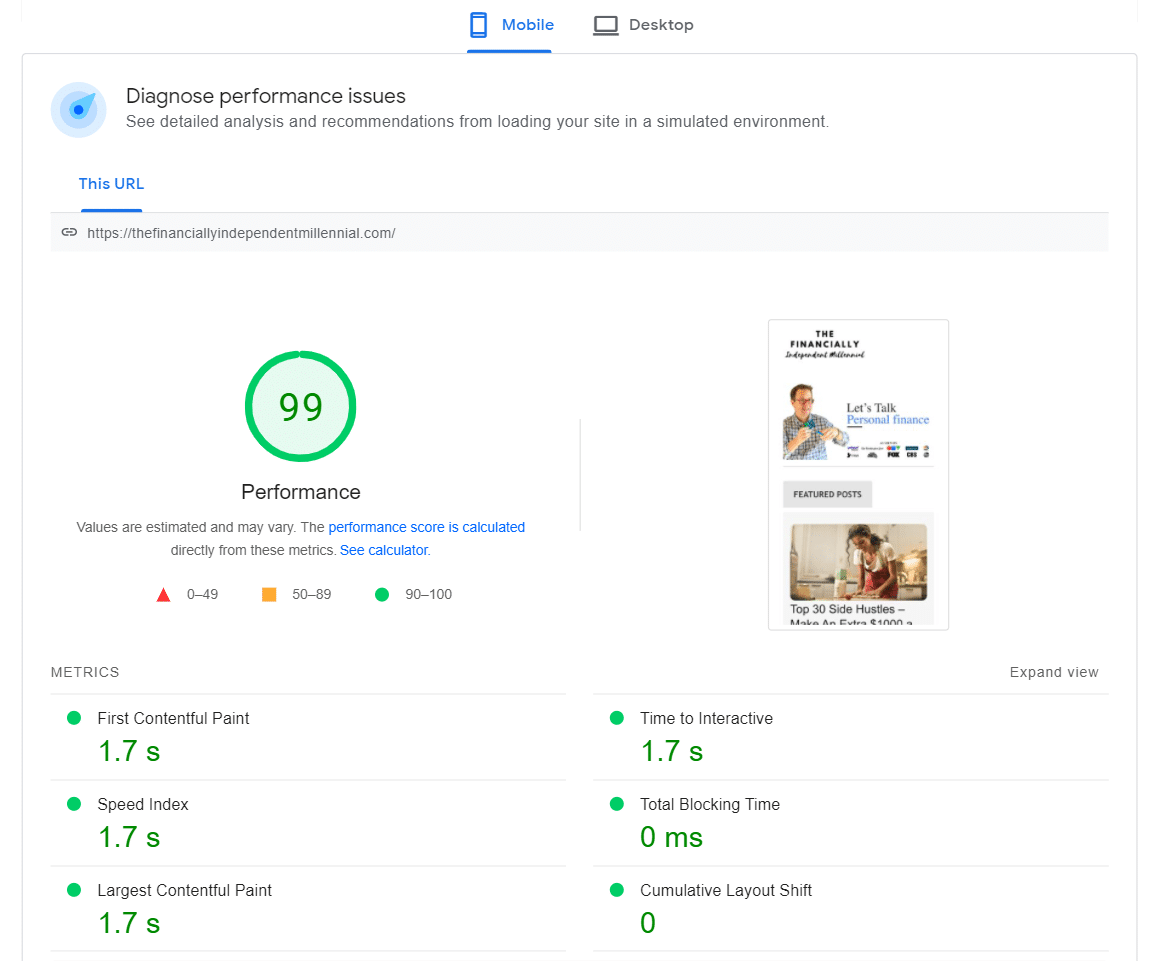Expand the metrics view with Expand view

point(1054,672)
